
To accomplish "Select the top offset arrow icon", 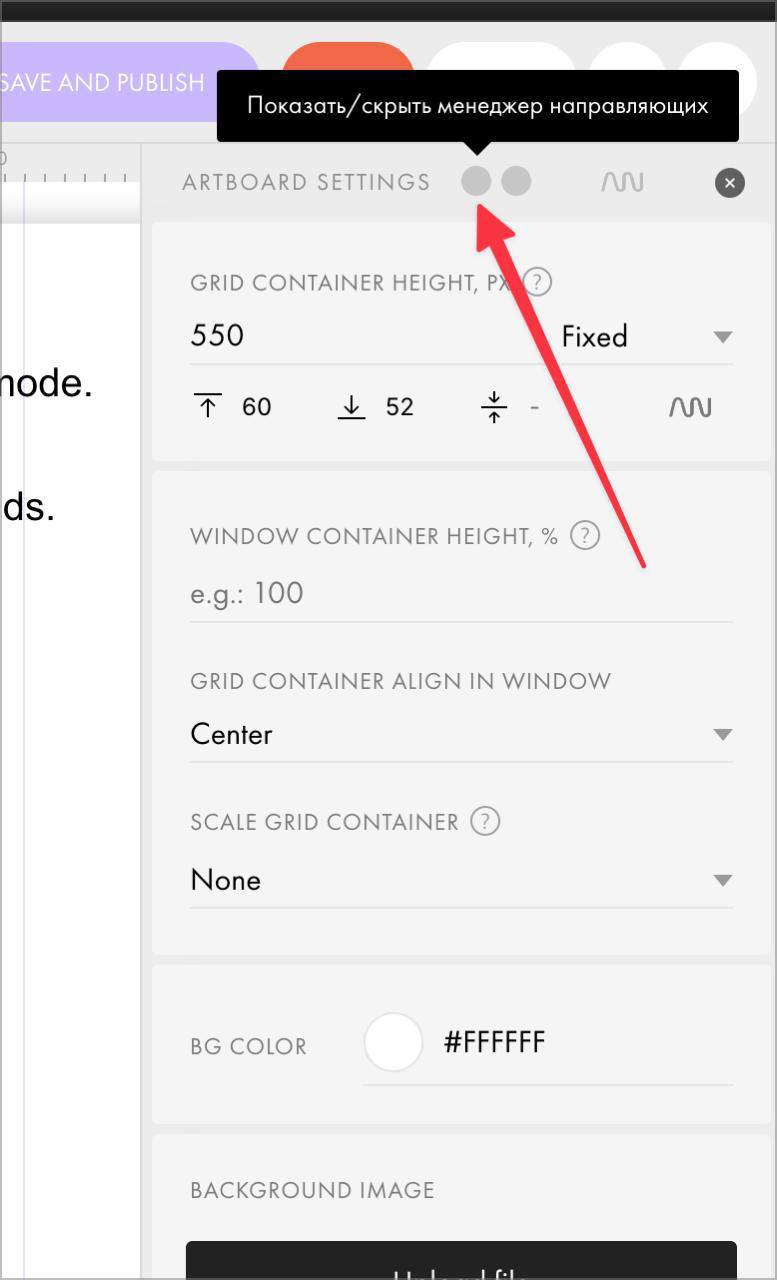I will pyautogui.click(x=208, y=407).
